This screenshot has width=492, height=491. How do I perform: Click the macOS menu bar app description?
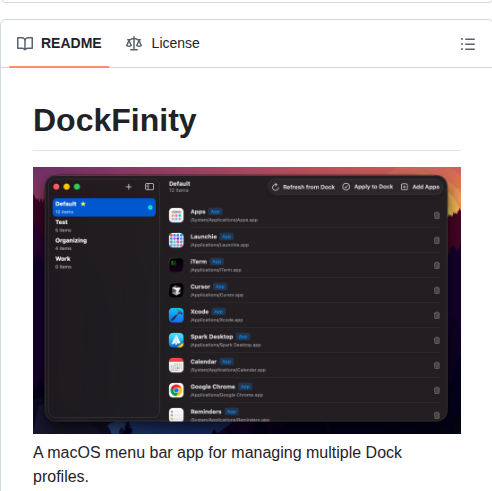point(217,464)
